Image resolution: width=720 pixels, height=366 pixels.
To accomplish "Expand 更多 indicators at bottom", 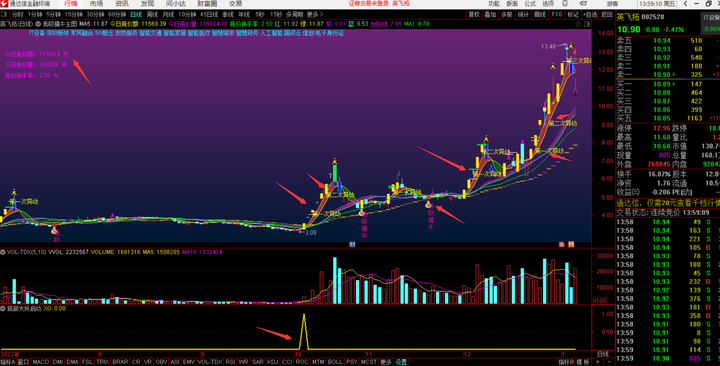I will click(x=386, y=362).
